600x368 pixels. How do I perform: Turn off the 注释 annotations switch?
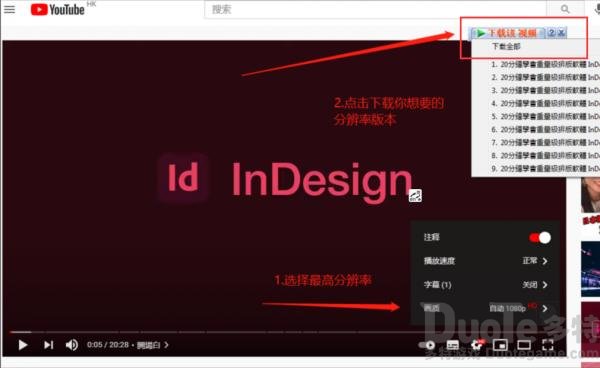[x=540, y=238]
